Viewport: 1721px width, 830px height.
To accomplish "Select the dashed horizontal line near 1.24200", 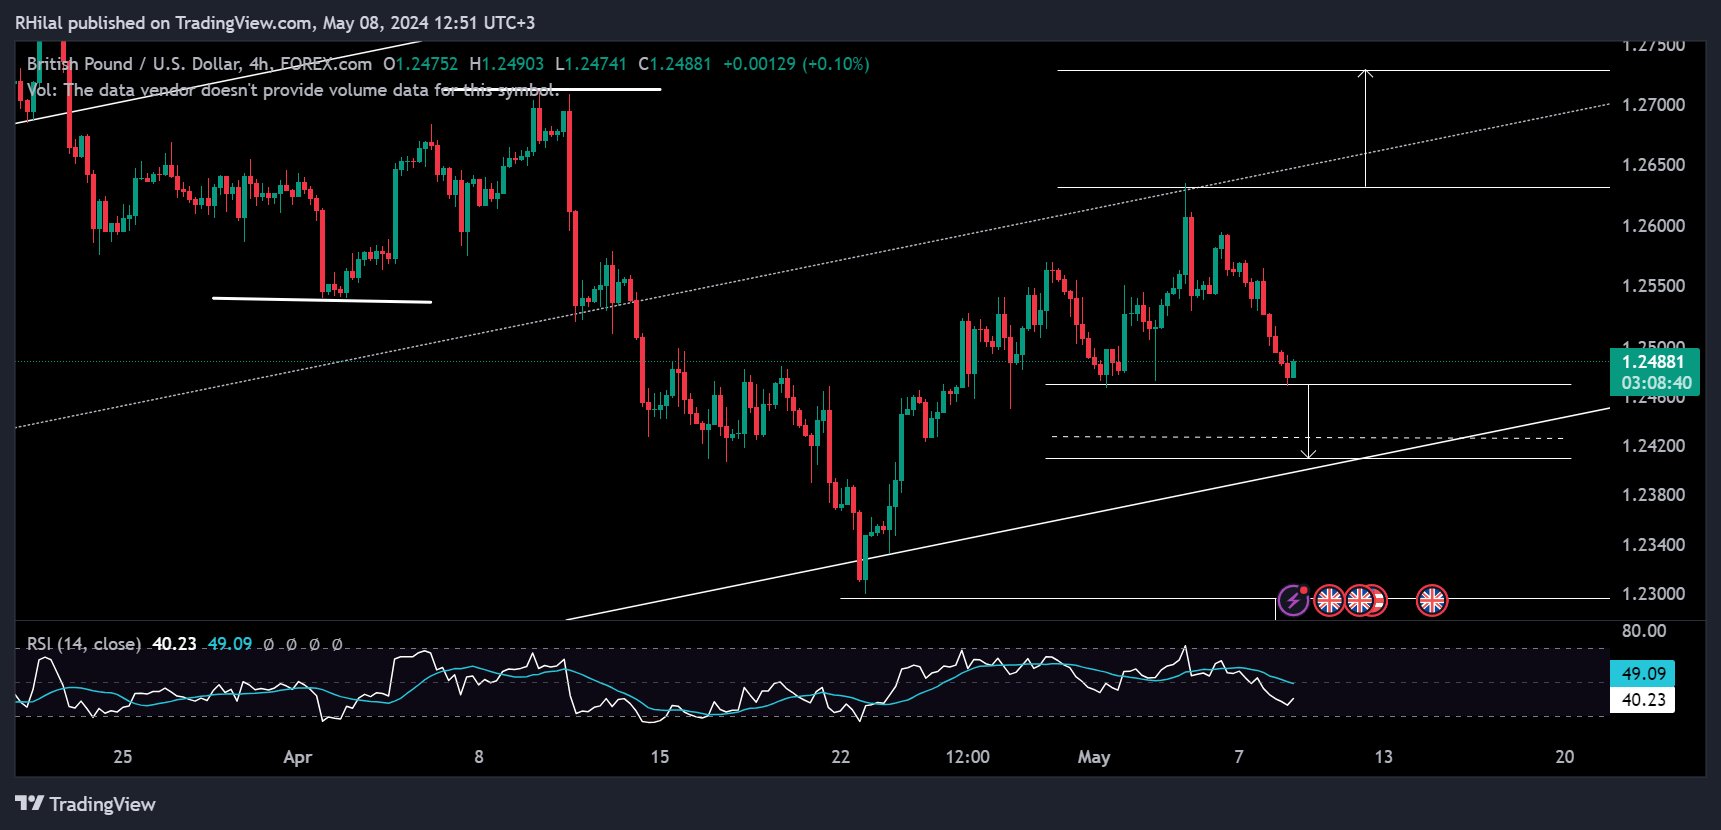I will 1307,437.
